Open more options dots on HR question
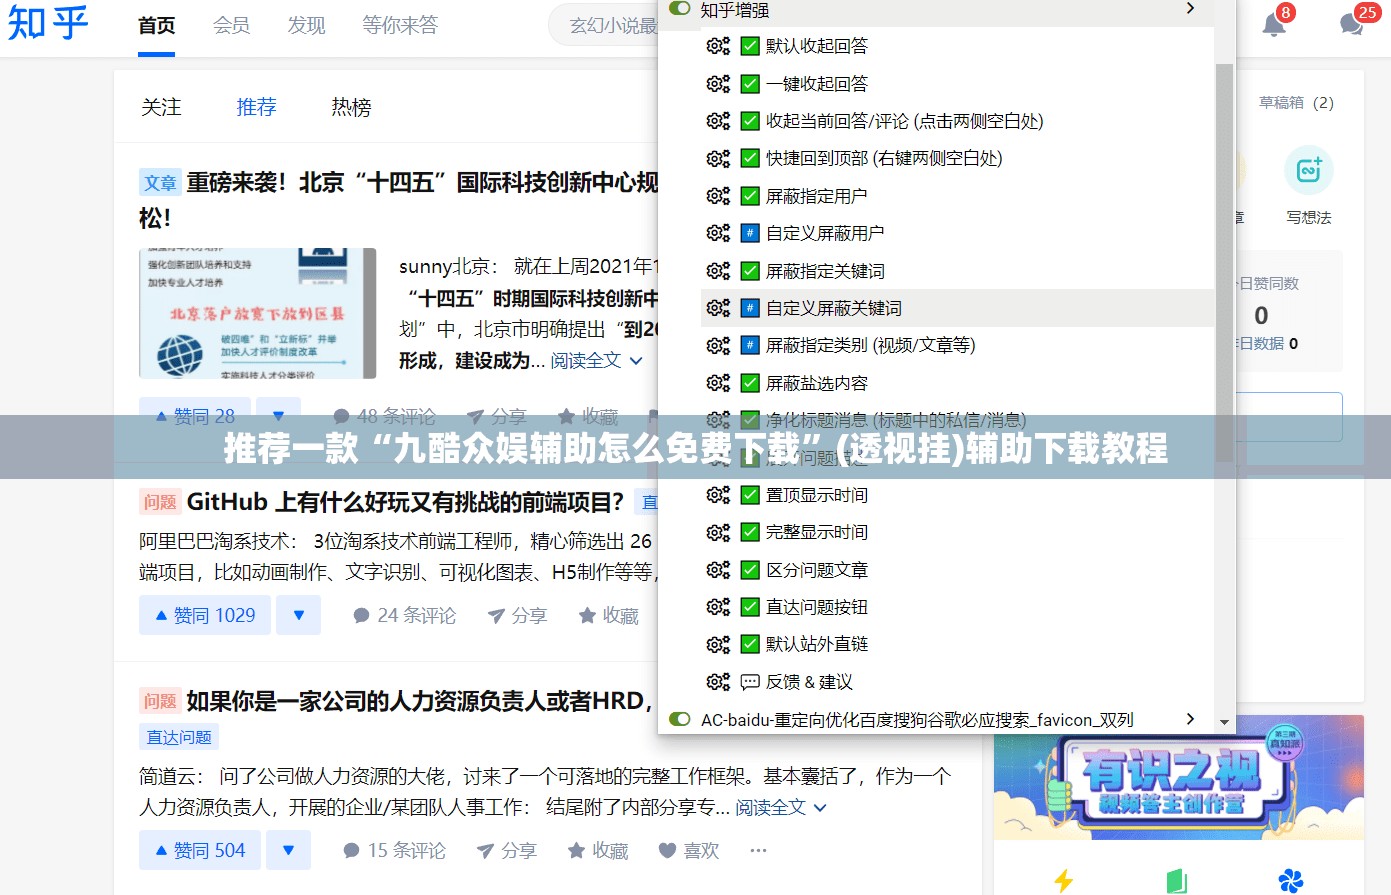 758,851
